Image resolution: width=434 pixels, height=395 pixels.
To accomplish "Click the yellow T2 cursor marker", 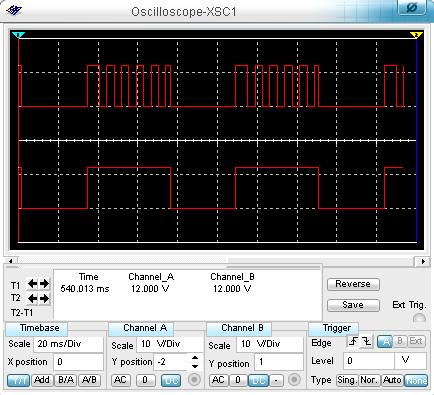I will point(416,35).
